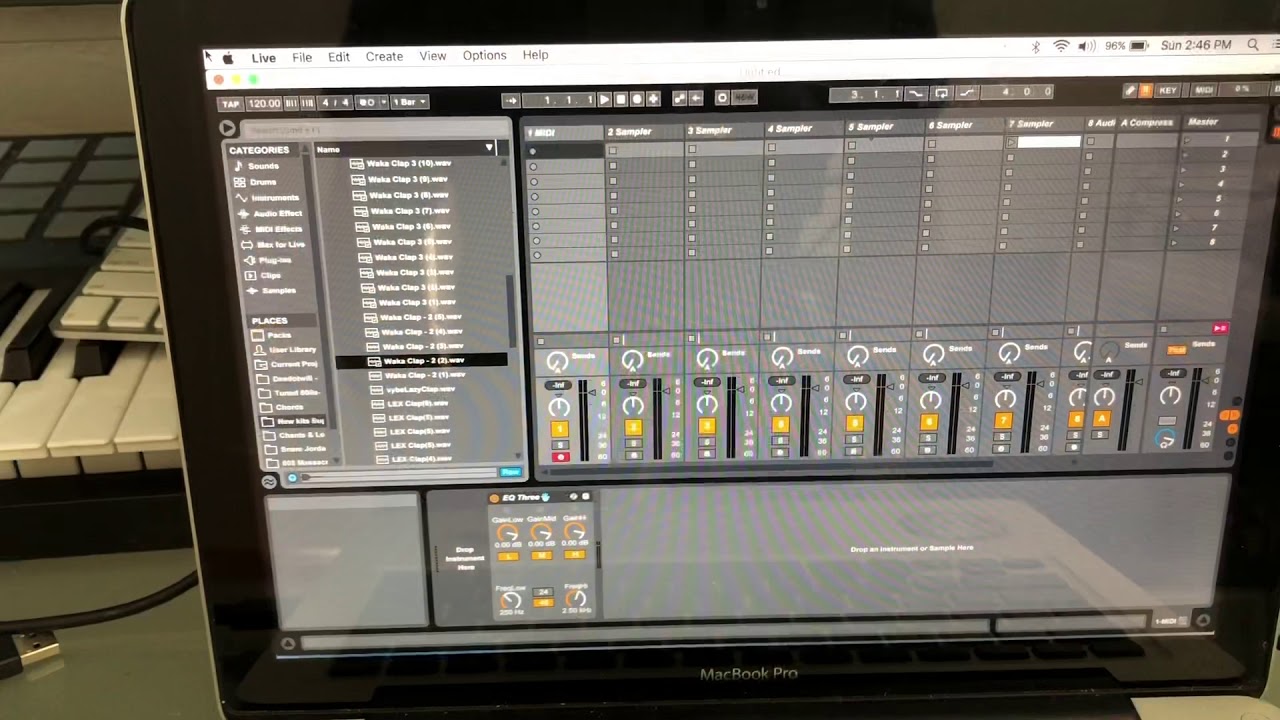Open the Create menu
Viewport: 1280px width, 720px height.
[x=384, y=57]
